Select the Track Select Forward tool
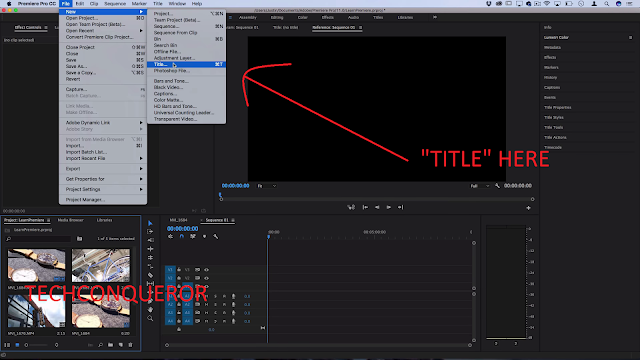Image resolution: width=640 pixels, height=360 pixels. (150, 231)
